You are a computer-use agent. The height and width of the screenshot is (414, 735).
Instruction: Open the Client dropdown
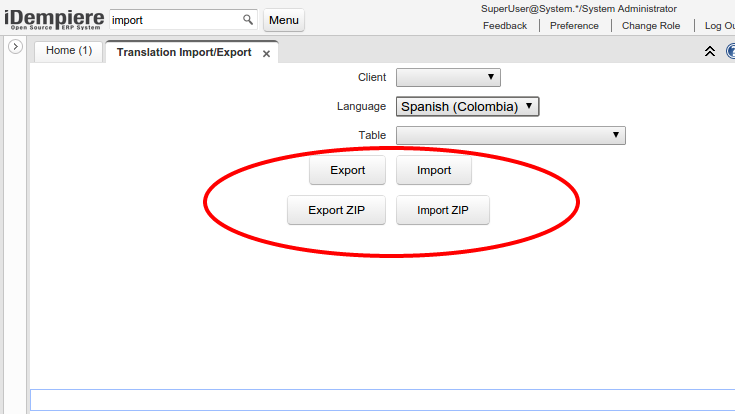click(448, 77)
